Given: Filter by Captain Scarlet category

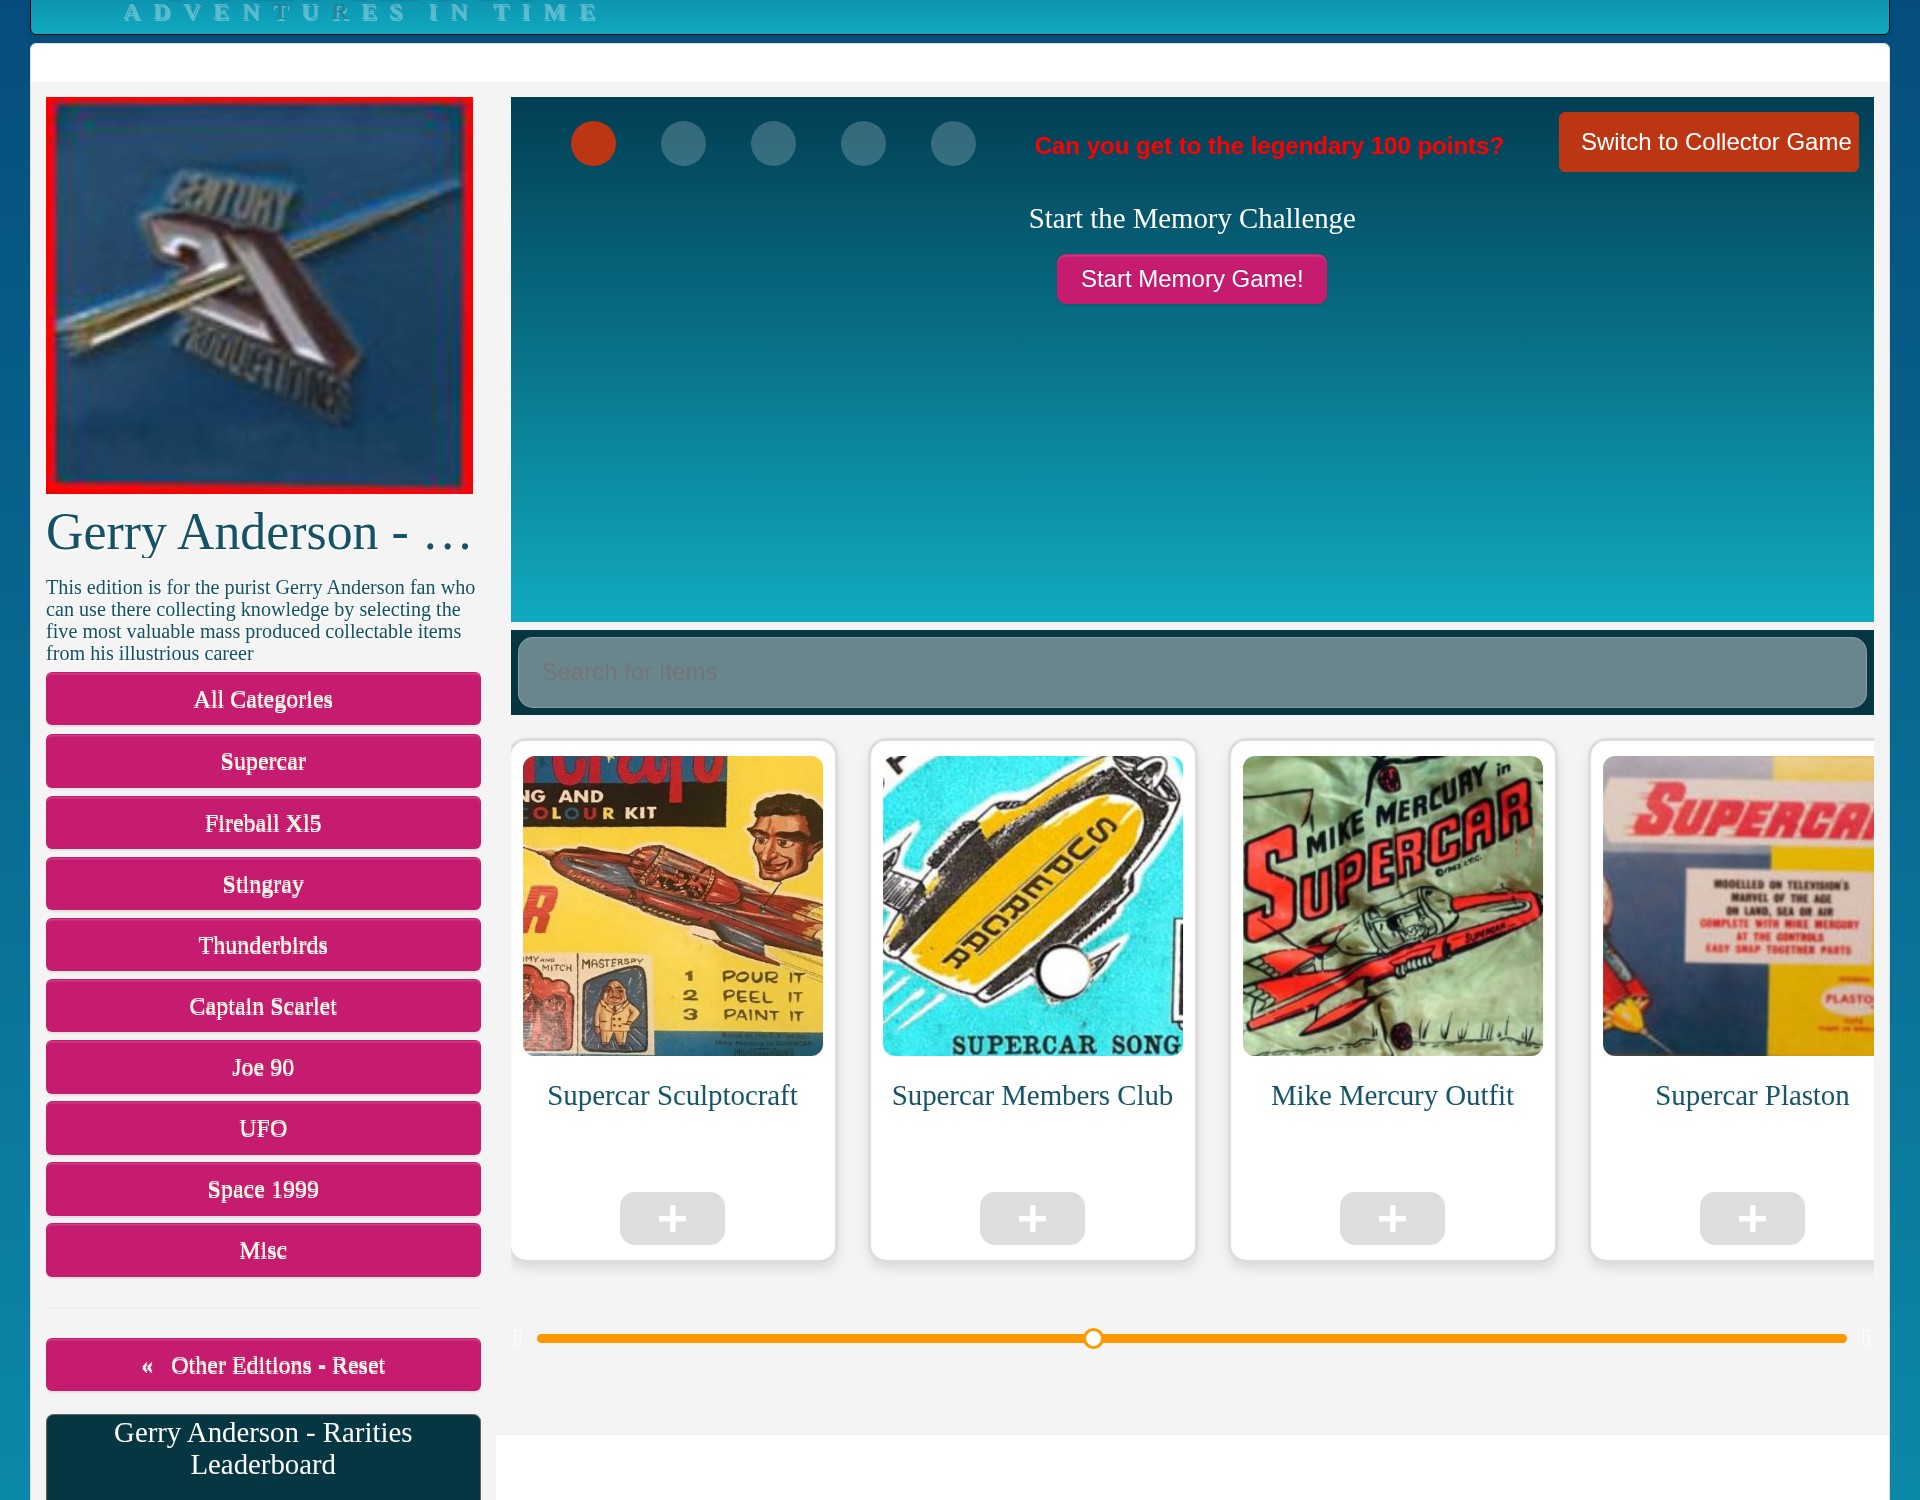Looking at the screenshot, I should coord(263,1006).
